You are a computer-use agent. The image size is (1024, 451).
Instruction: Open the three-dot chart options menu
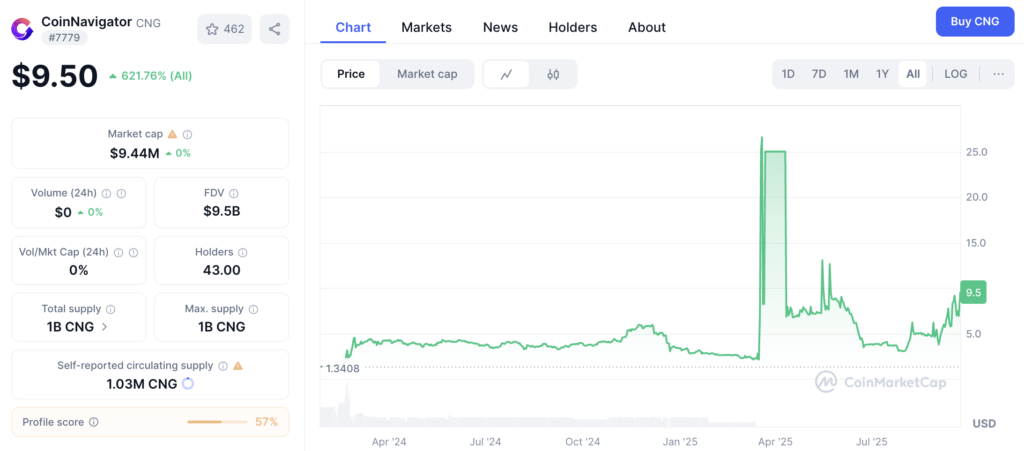(999, 74)
